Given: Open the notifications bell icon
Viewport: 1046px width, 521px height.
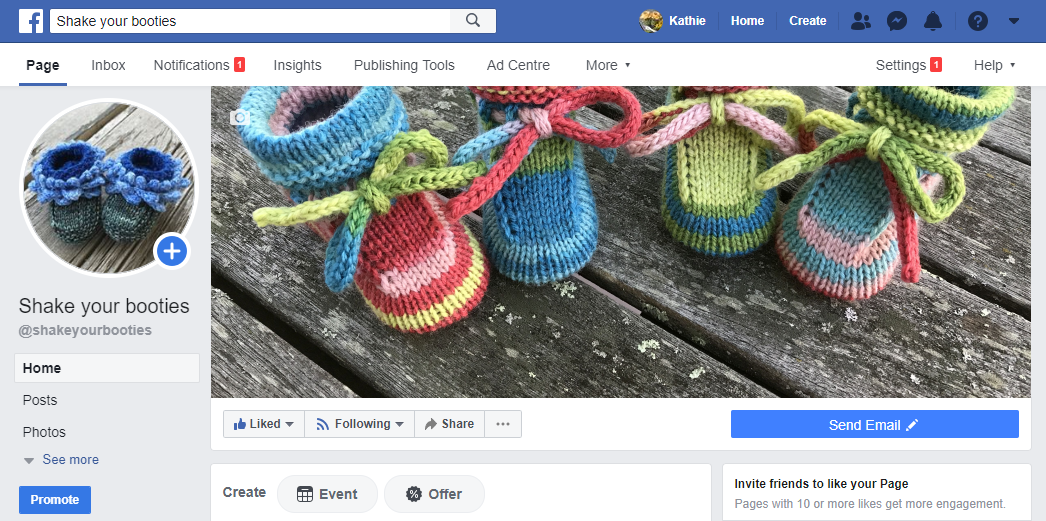Looking at the screenshot, I should [x=932, y=21].
